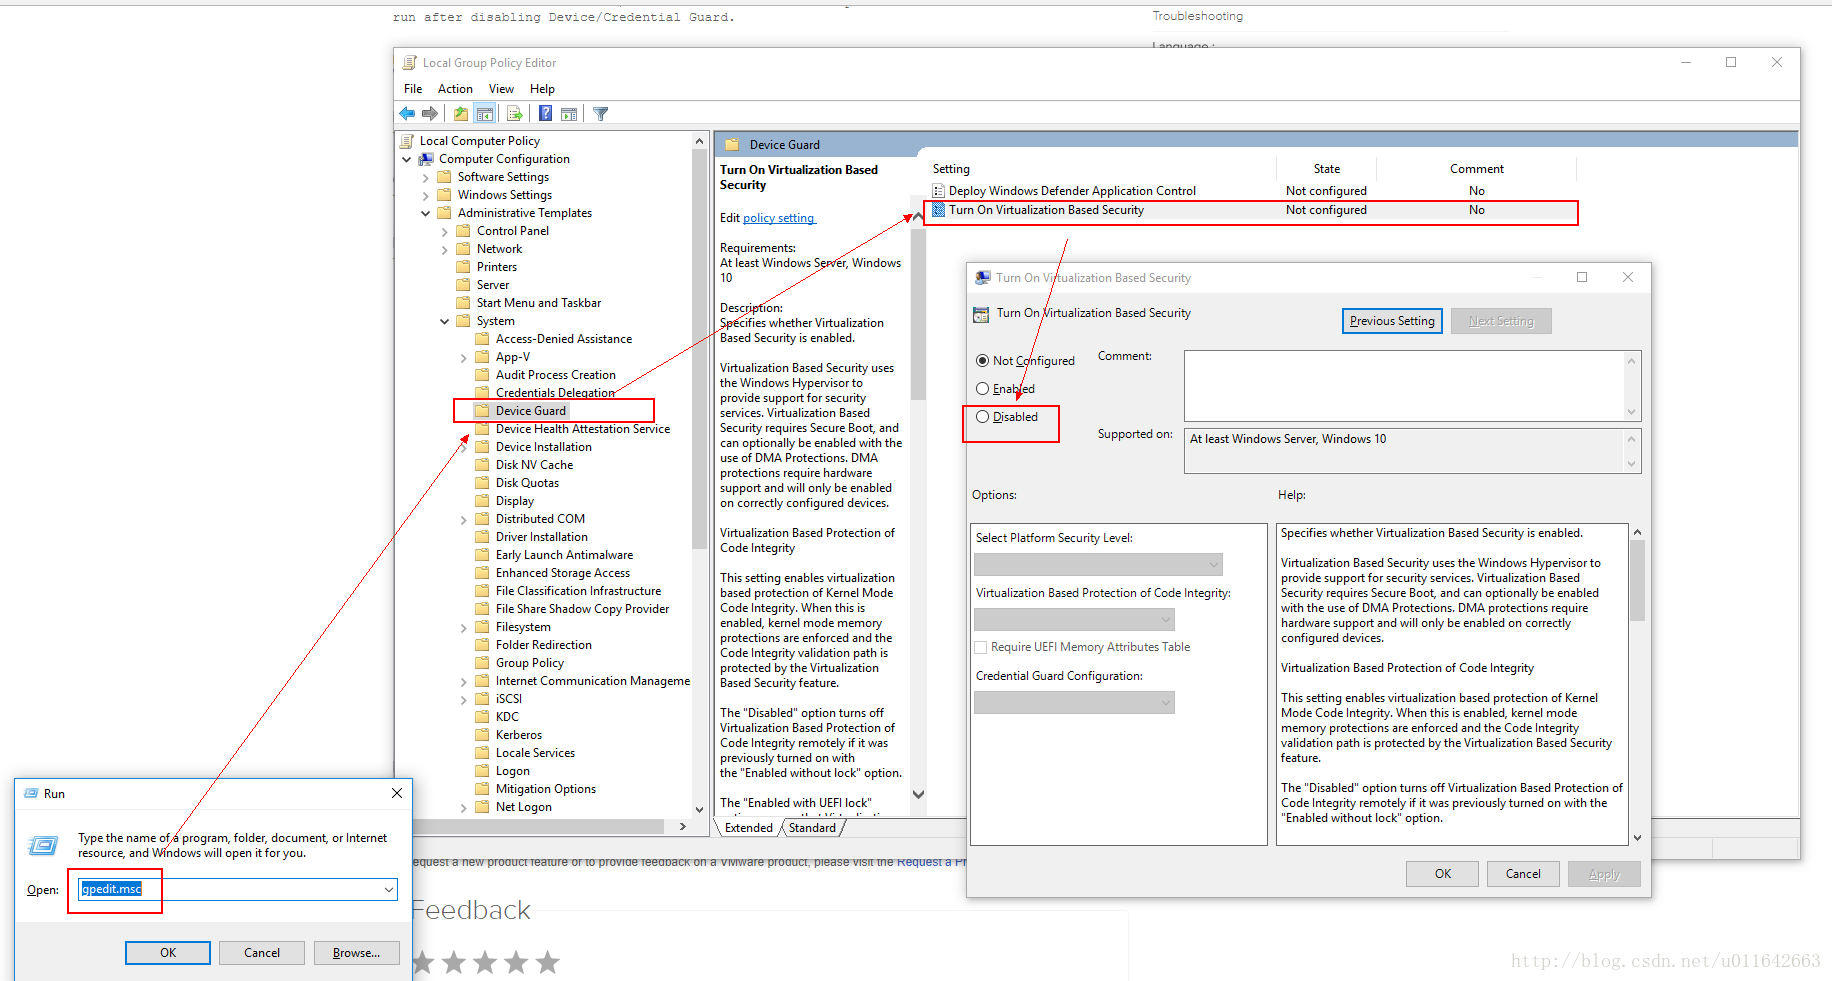Screen dimensions: 1832x981
Task: Click the Printers folder icon in tree
Action: (x=464, y=267)
